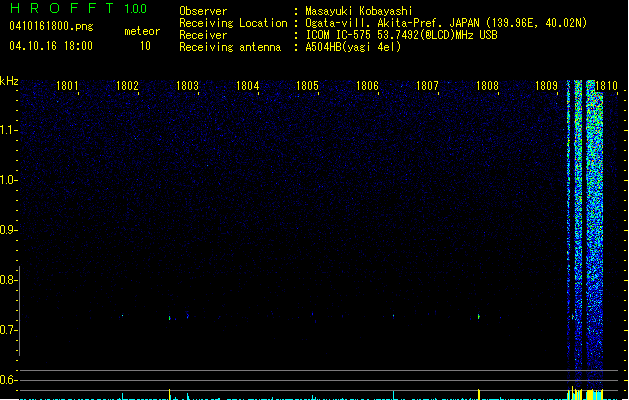Click the meteor count label
Image resolution: width=629 pixels, height=400 pixels.
pos(142,31)
